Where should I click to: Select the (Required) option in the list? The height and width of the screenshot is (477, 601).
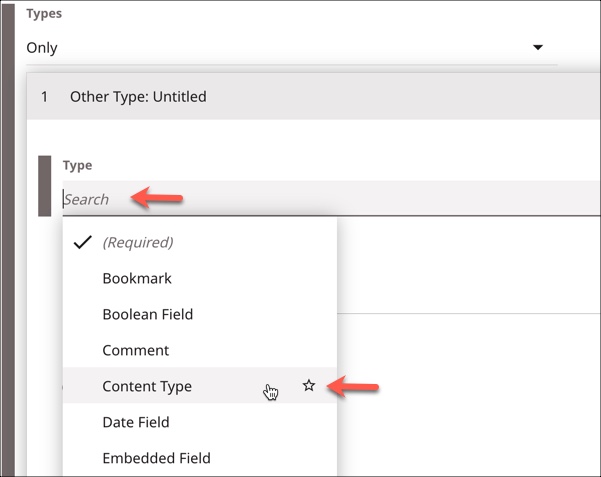pyautogui.click(x=200, y=242)
